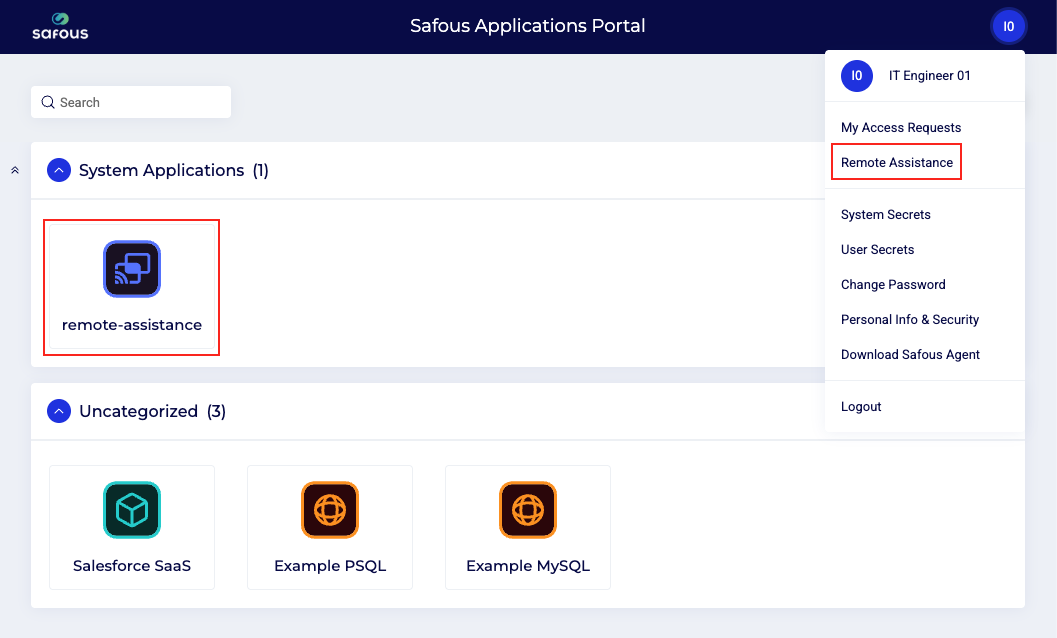Open the remote-assistance application icon
The height and width of the screenshot is (638, 1057).
coord(132,269)
